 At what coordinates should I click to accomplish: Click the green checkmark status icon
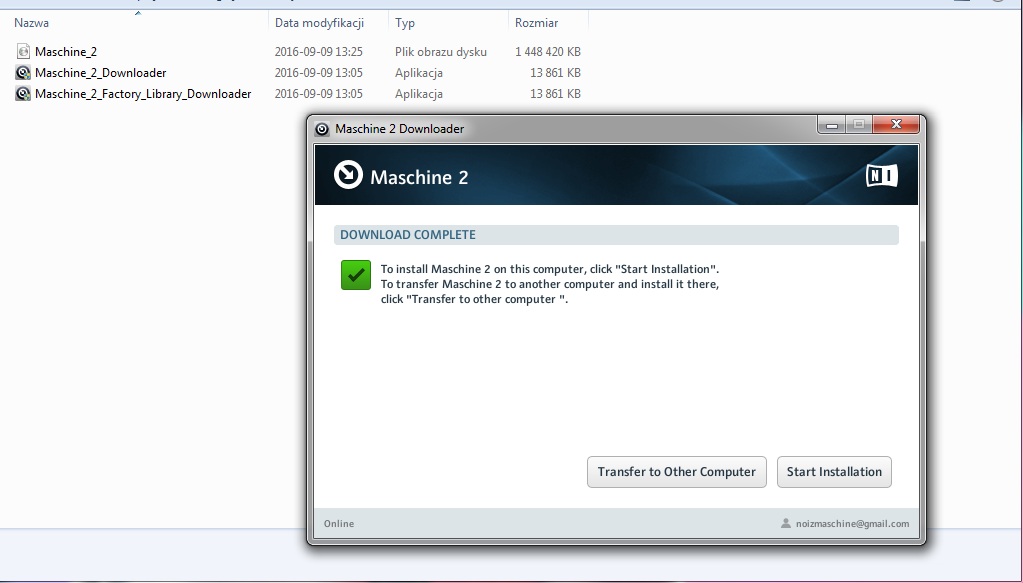coord(356,275)
